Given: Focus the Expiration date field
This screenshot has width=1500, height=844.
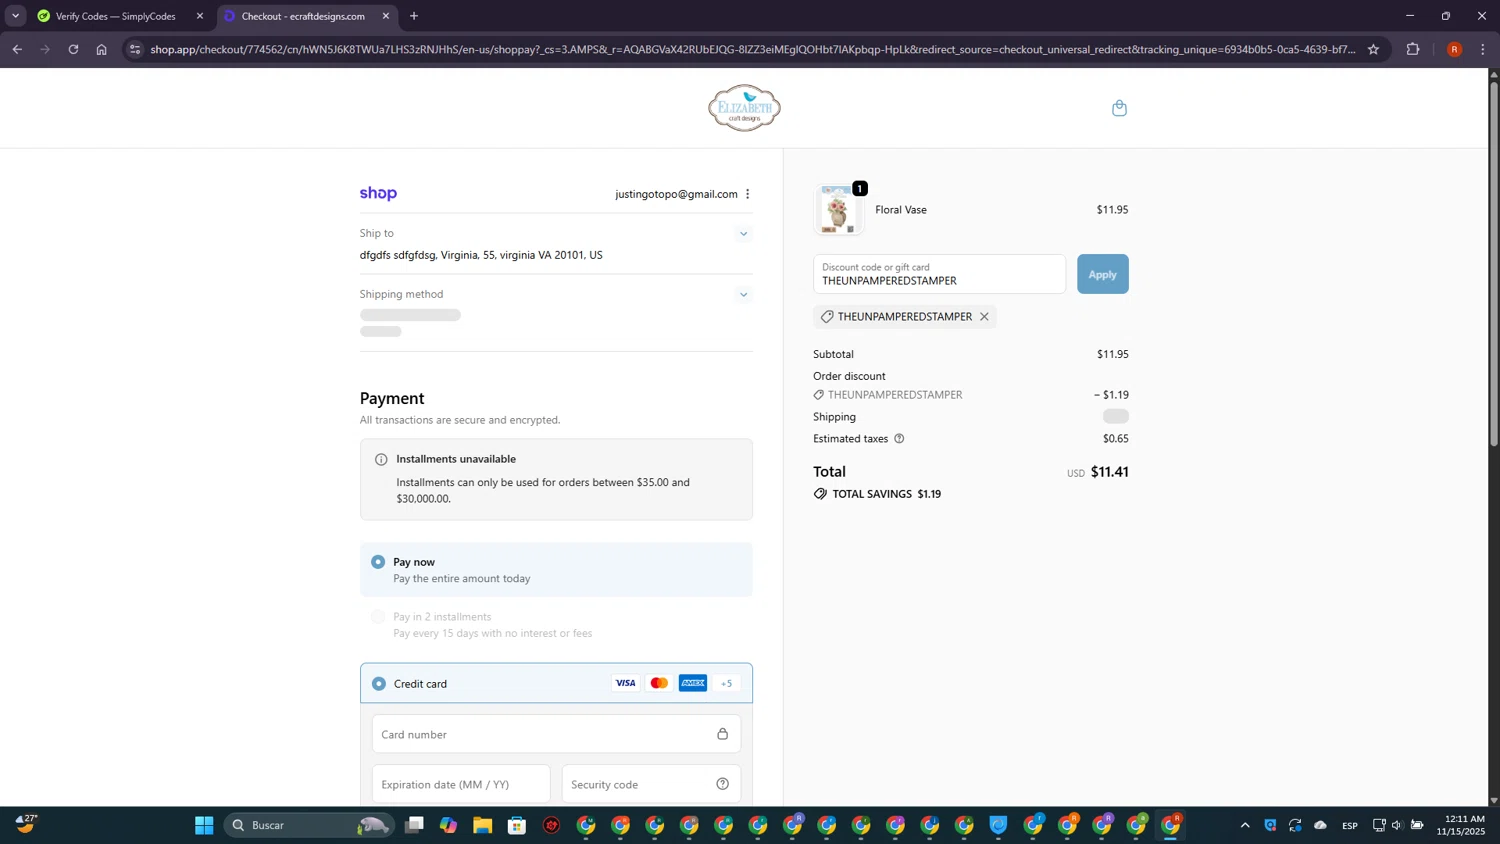Looking at the screenshot, I should click(x=461, y=784).
